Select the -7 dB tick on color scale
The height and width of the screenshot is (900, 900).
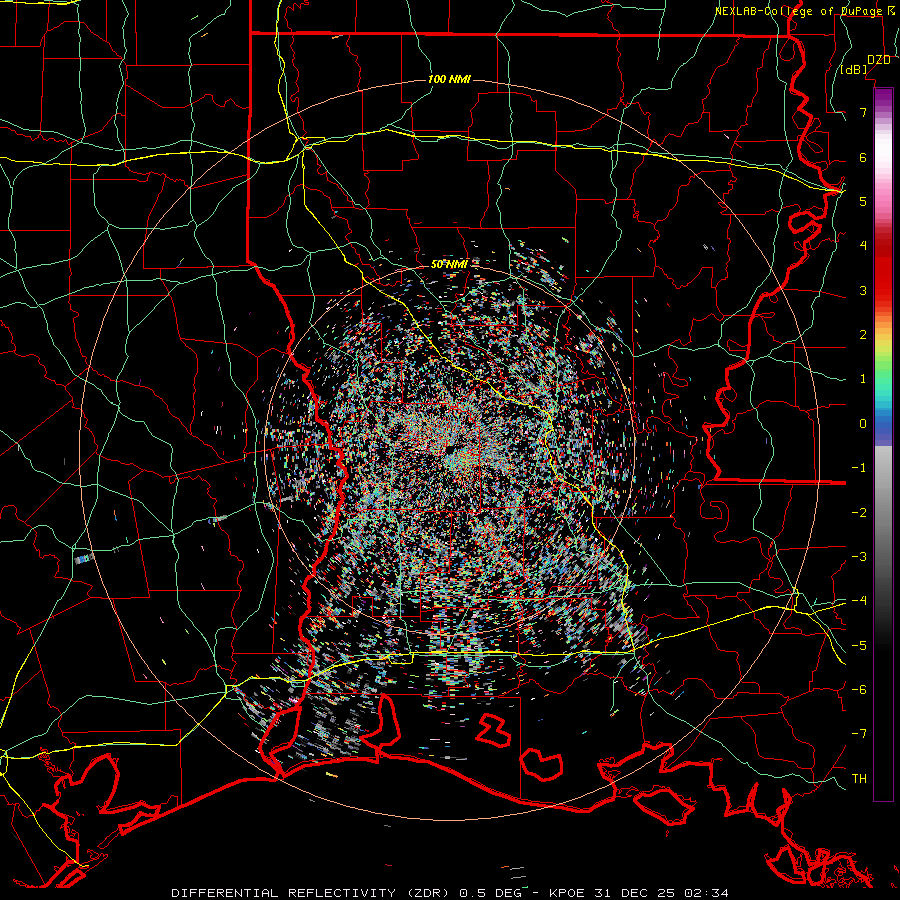859,734
